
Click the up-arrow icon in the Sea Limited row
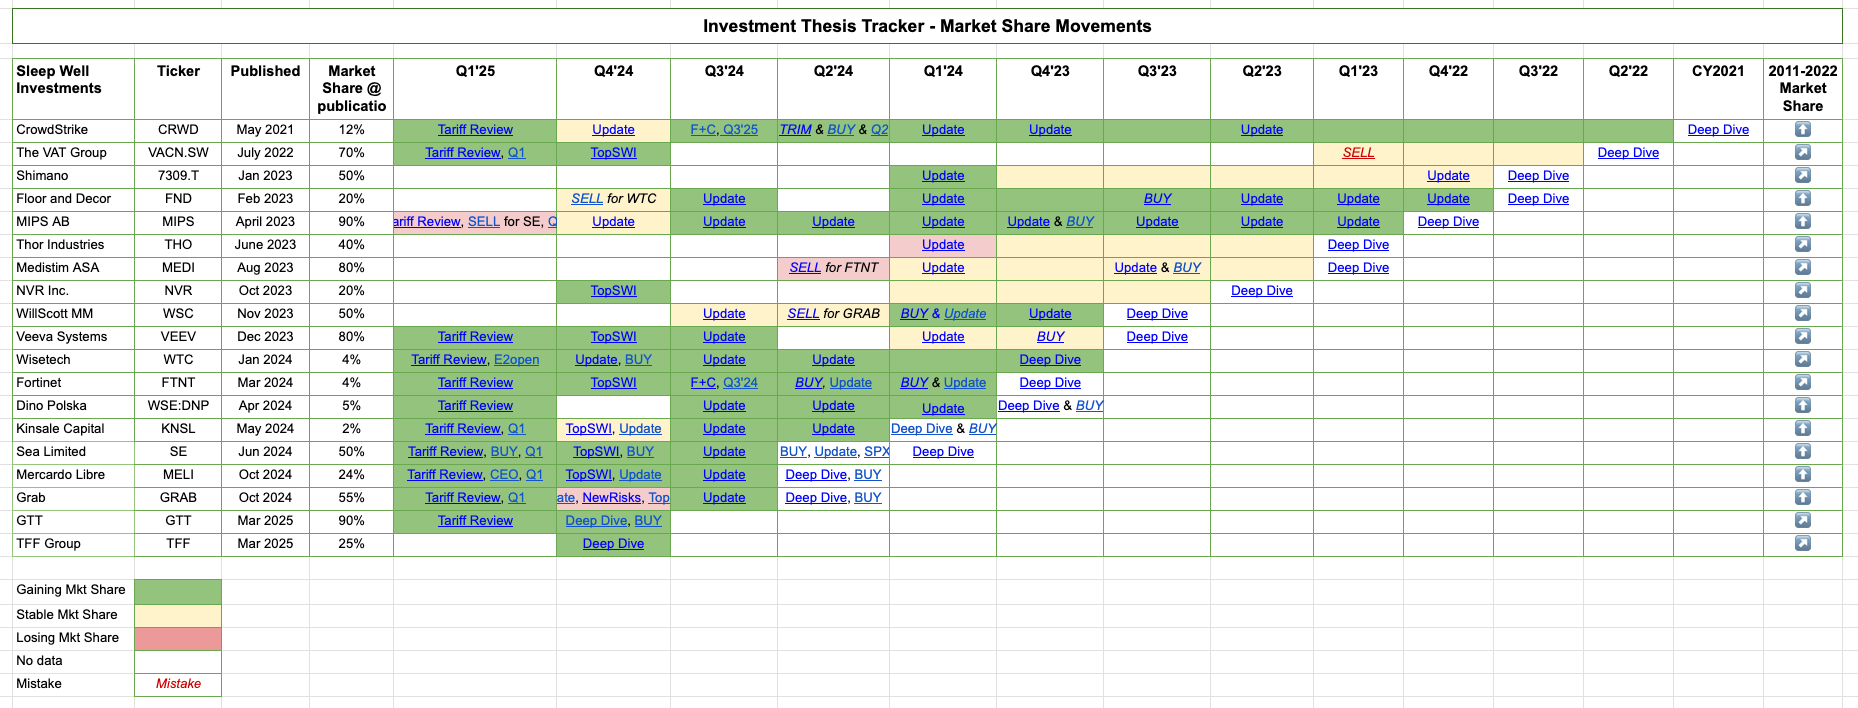[x=1802, y=451]
